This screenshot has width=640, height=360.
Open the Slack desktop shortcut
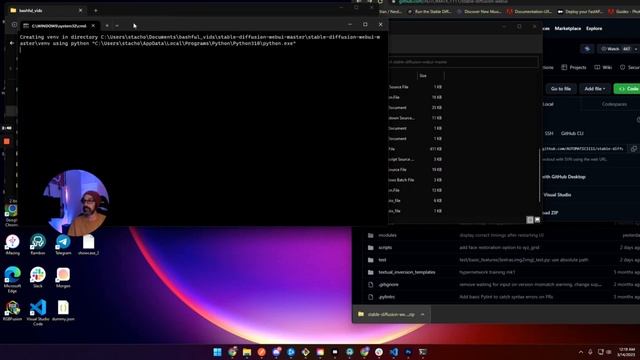pos(38,278)
